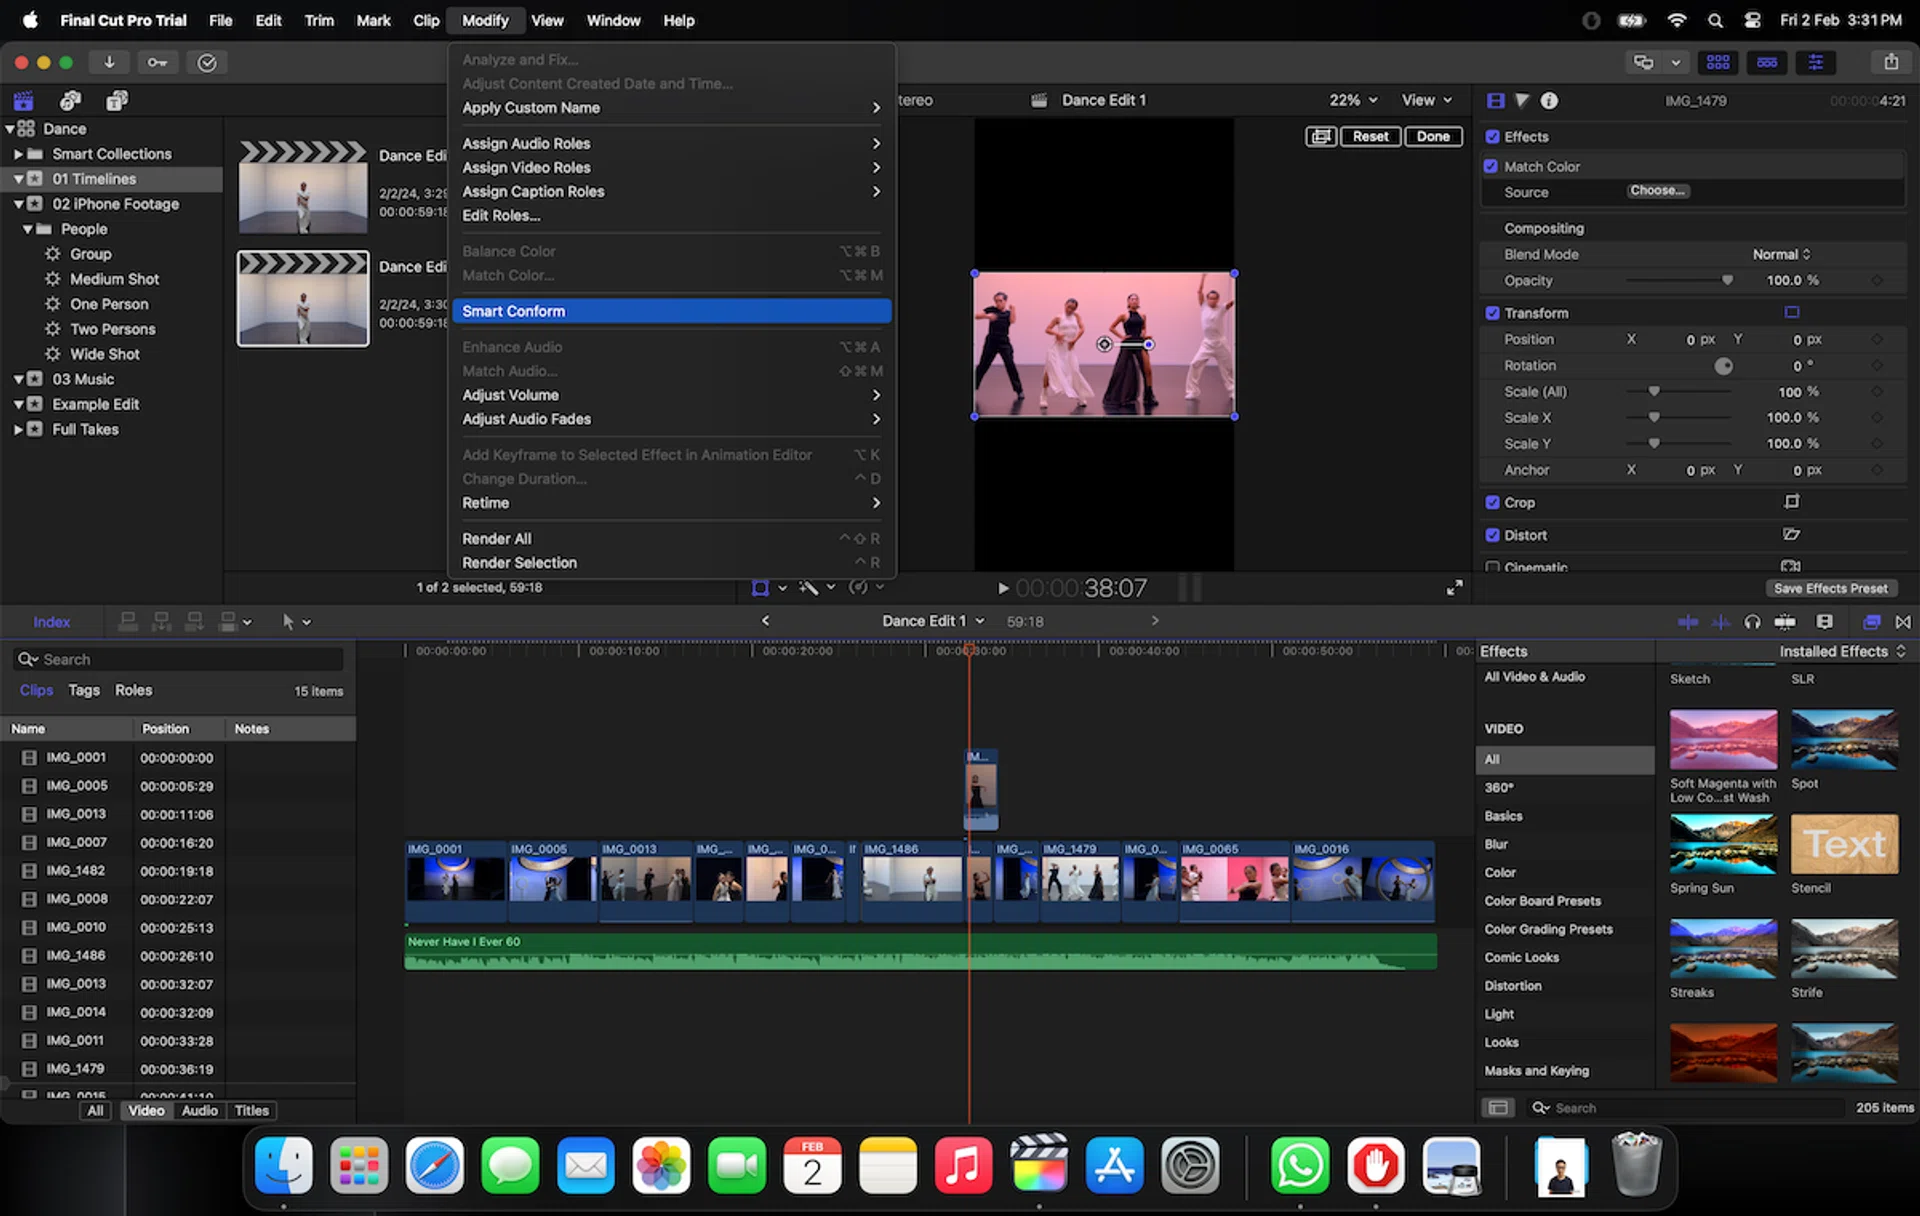
Task: Click the import media arrow icon
Action: coord(109,62)
